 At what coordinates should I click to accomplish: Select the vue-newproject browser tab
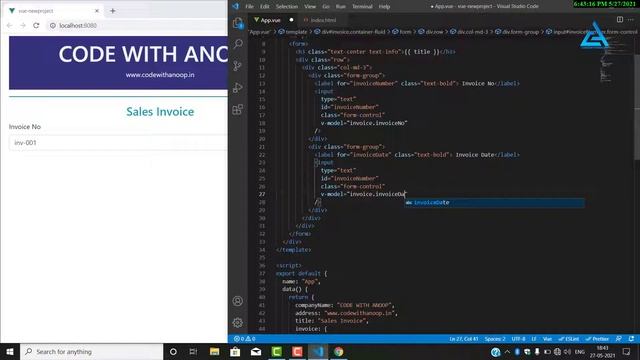[x=53, y=11]
